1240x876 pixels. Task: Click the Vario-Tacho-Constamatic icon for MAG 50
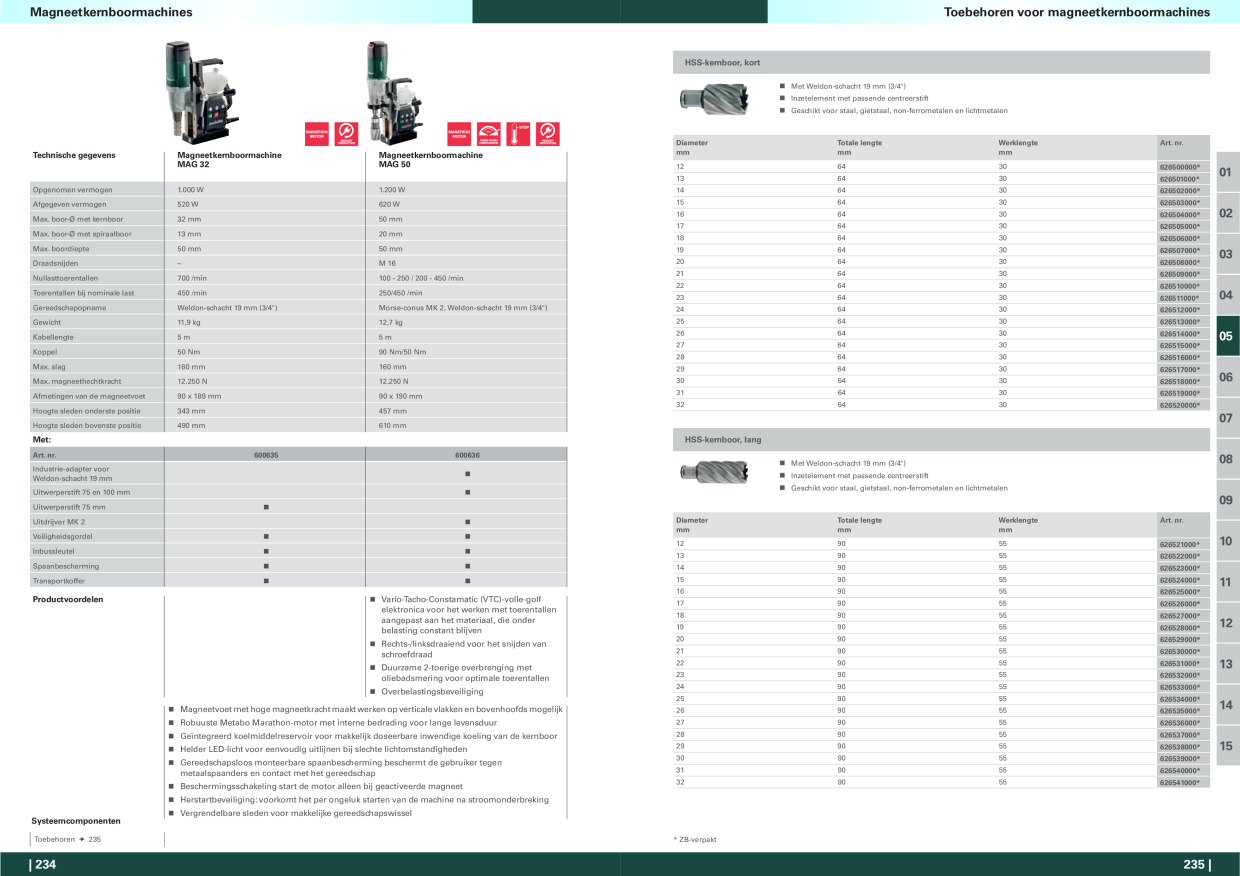488,134
